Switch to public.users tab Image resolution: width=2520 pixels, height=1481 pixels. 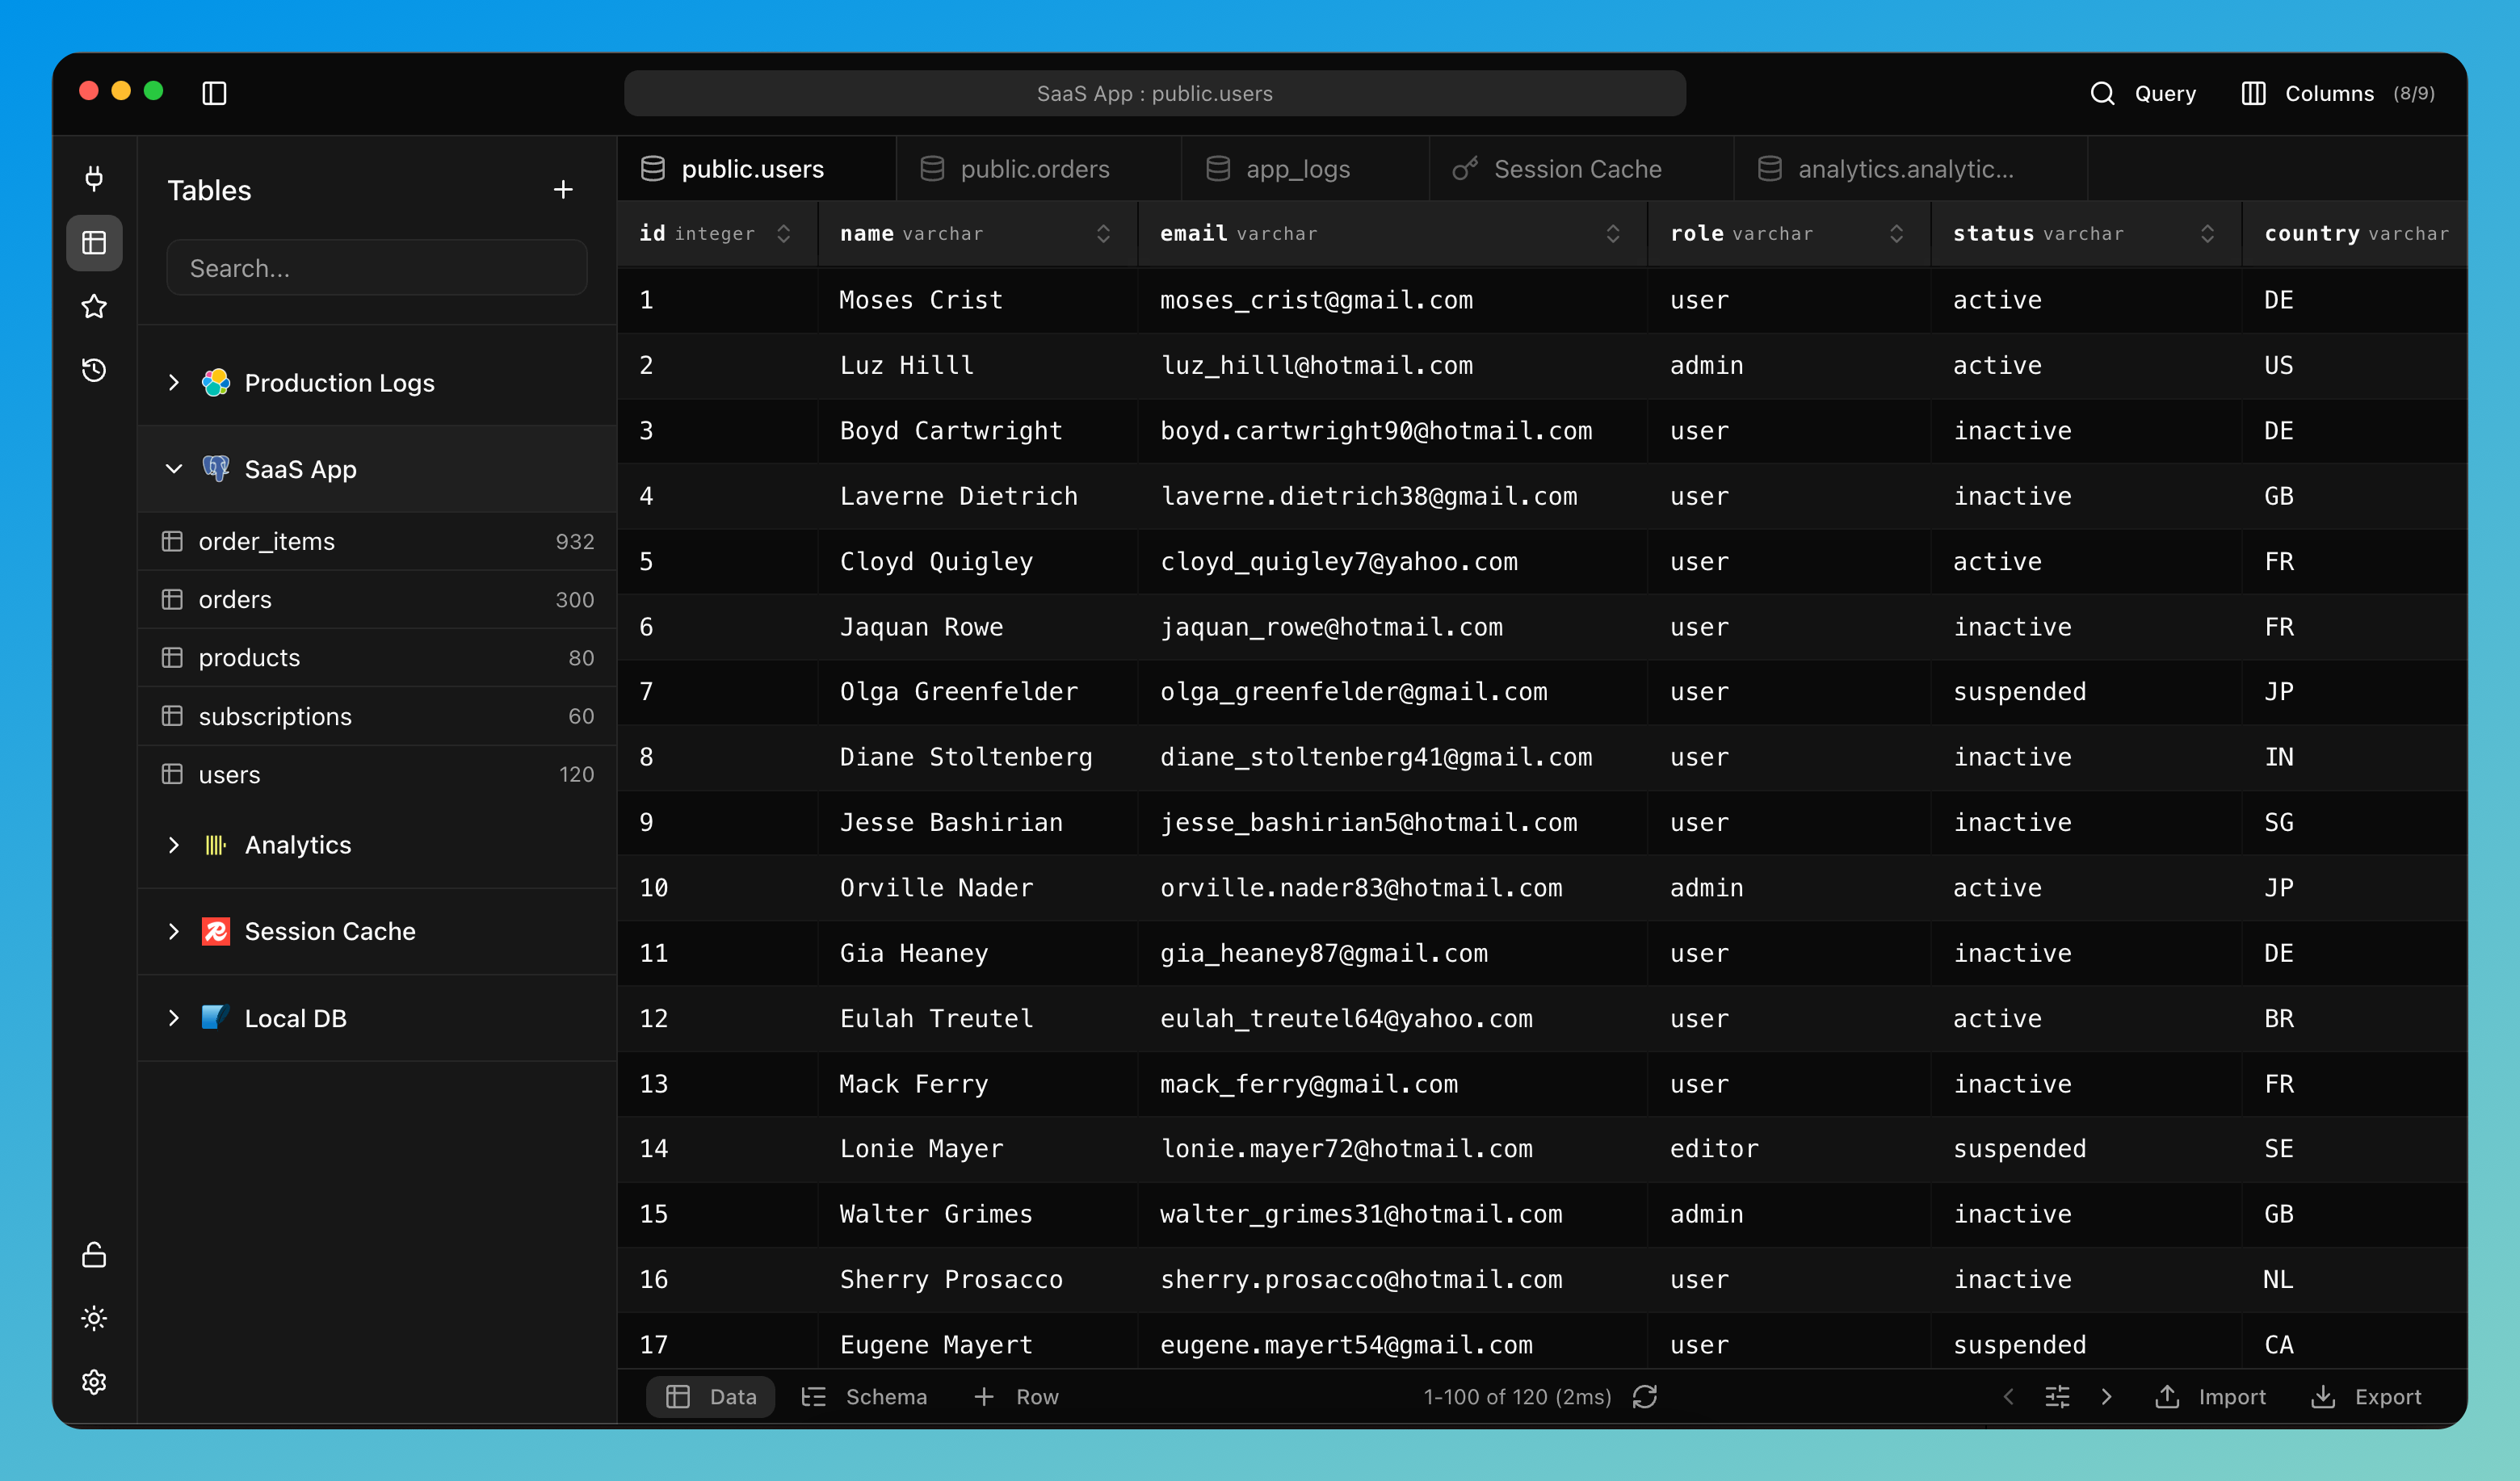click(x=757, y=169)
